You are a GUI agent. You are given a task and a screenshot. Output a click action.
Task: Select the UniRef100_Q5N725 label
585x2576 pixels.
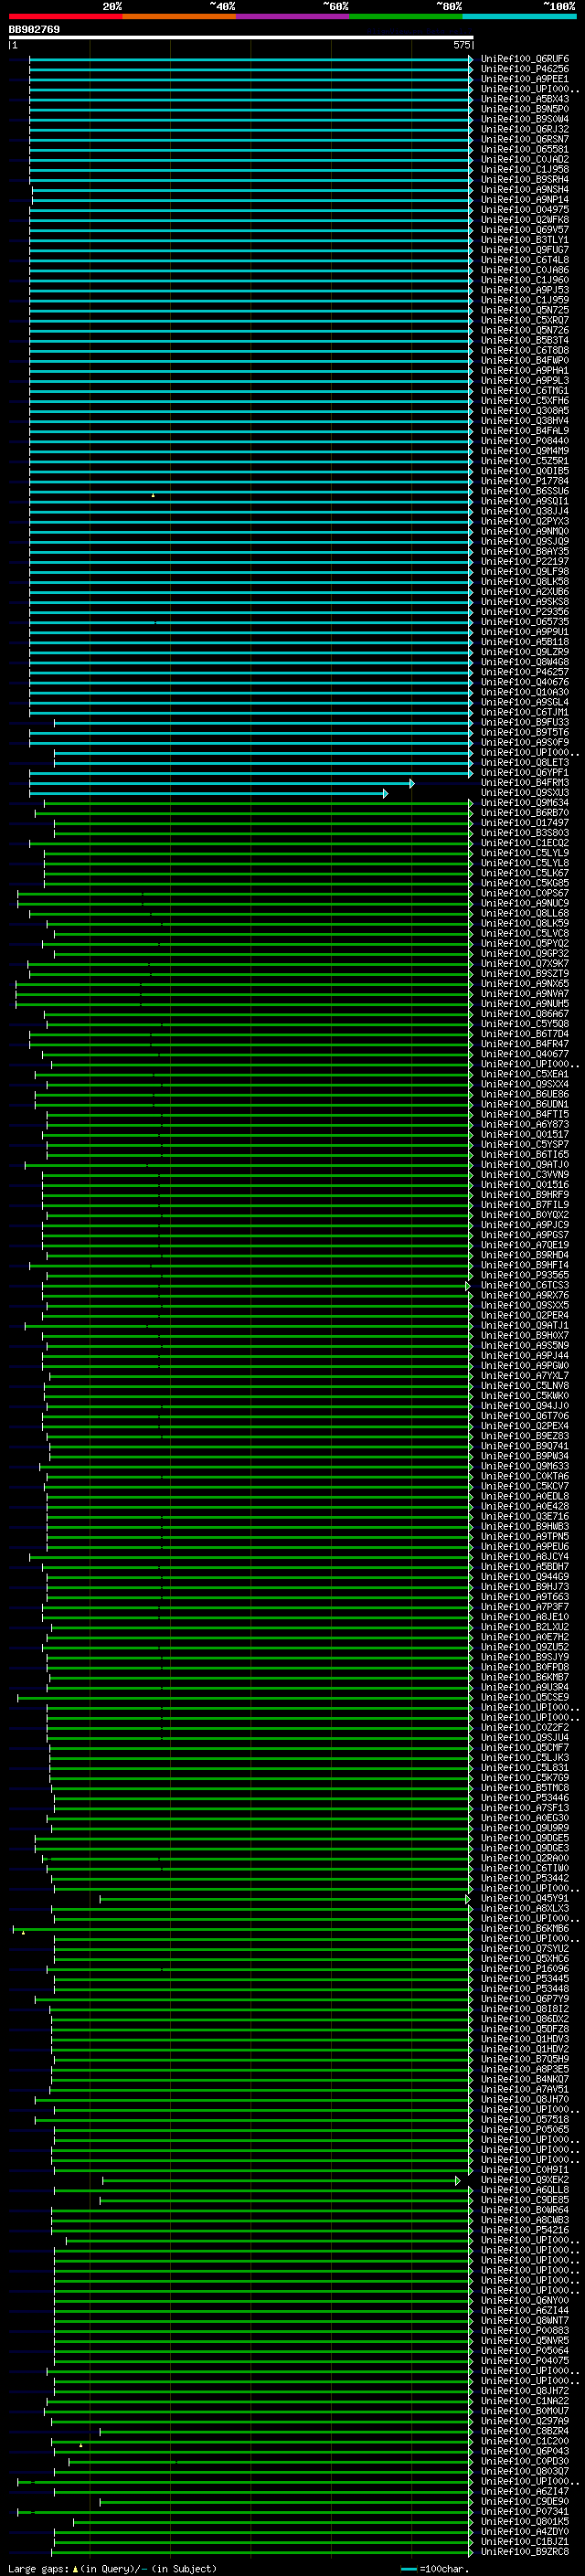(x=525, y=310)
